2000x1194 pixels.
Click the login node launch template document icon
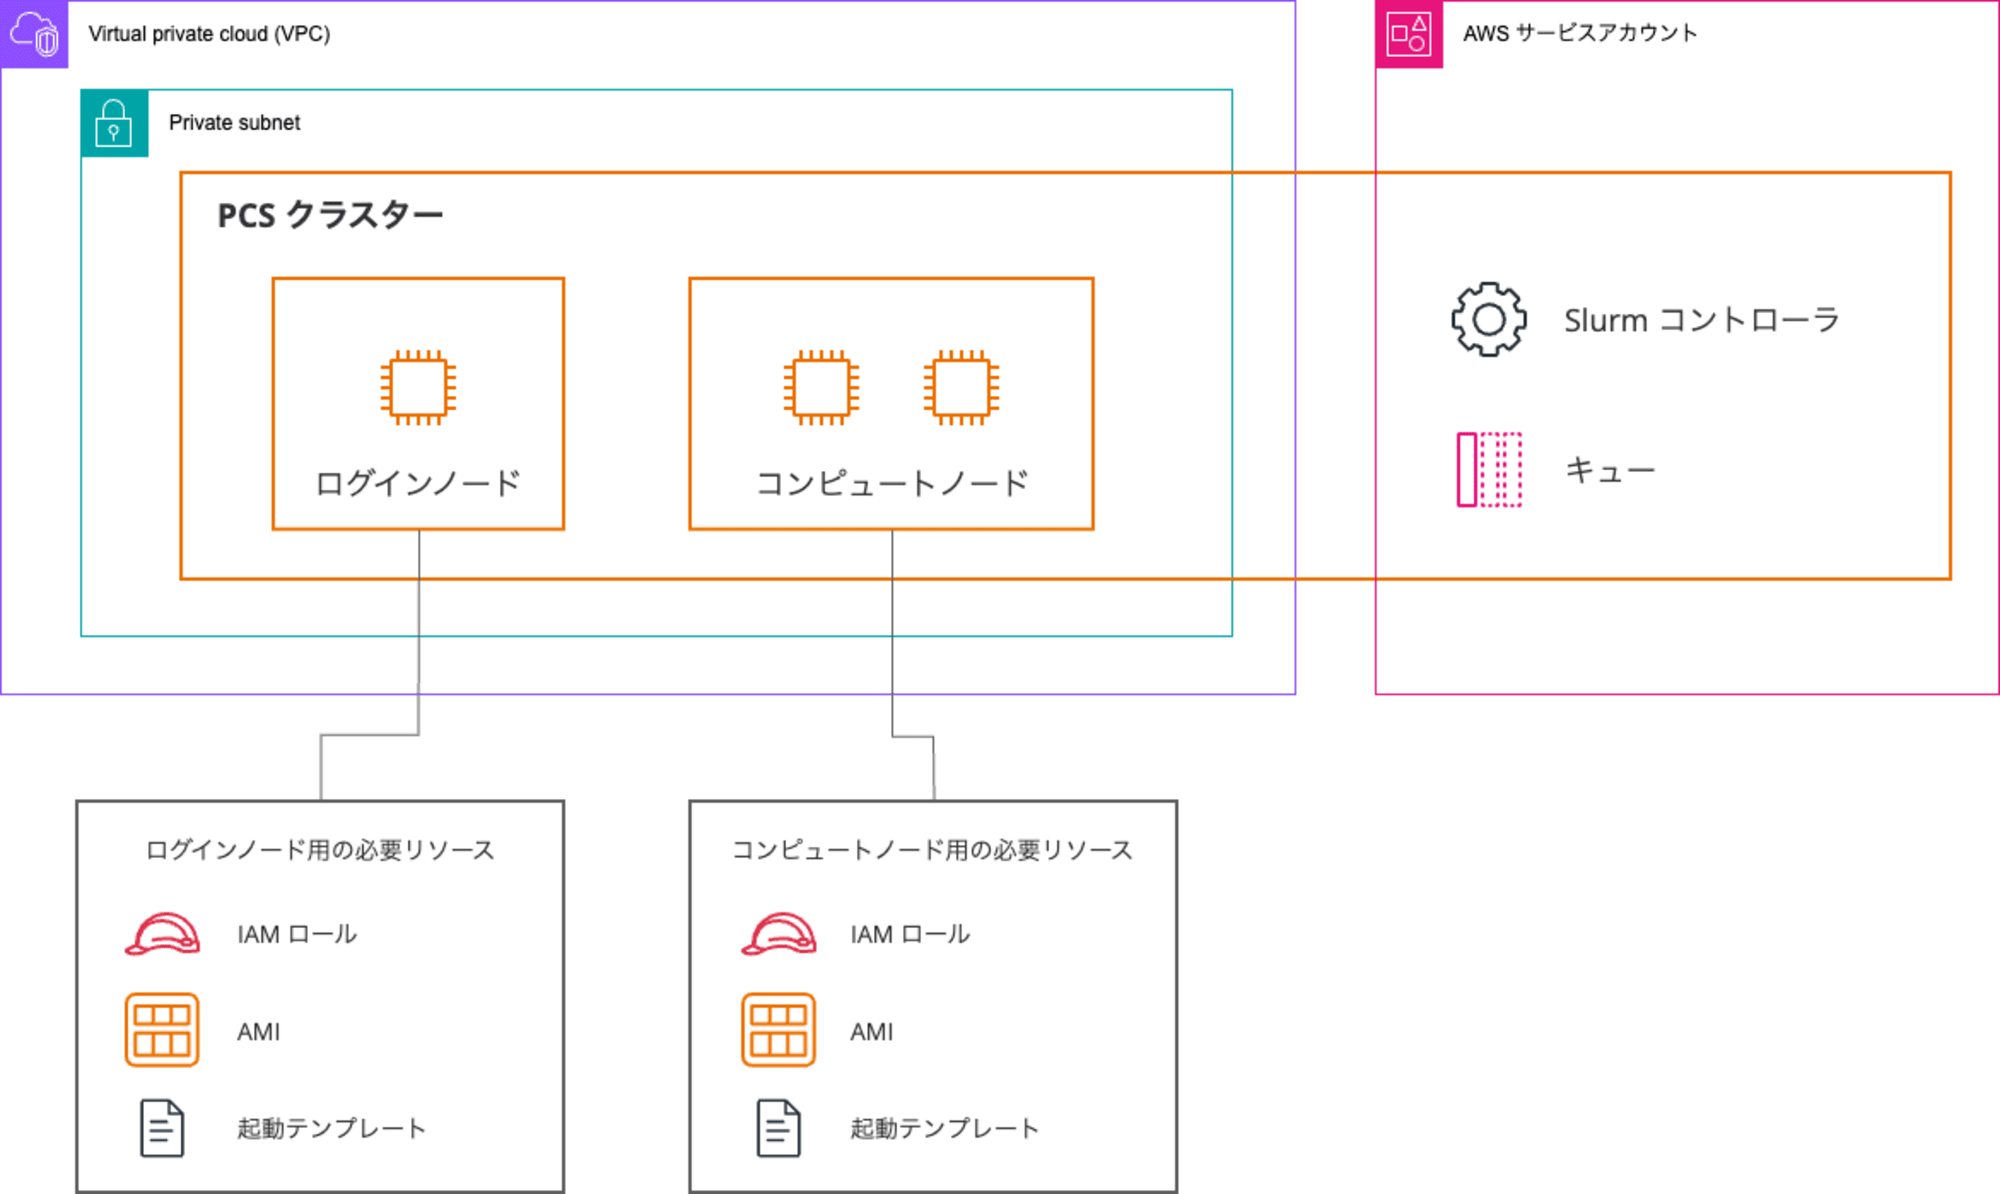(x=162, y=1128)
